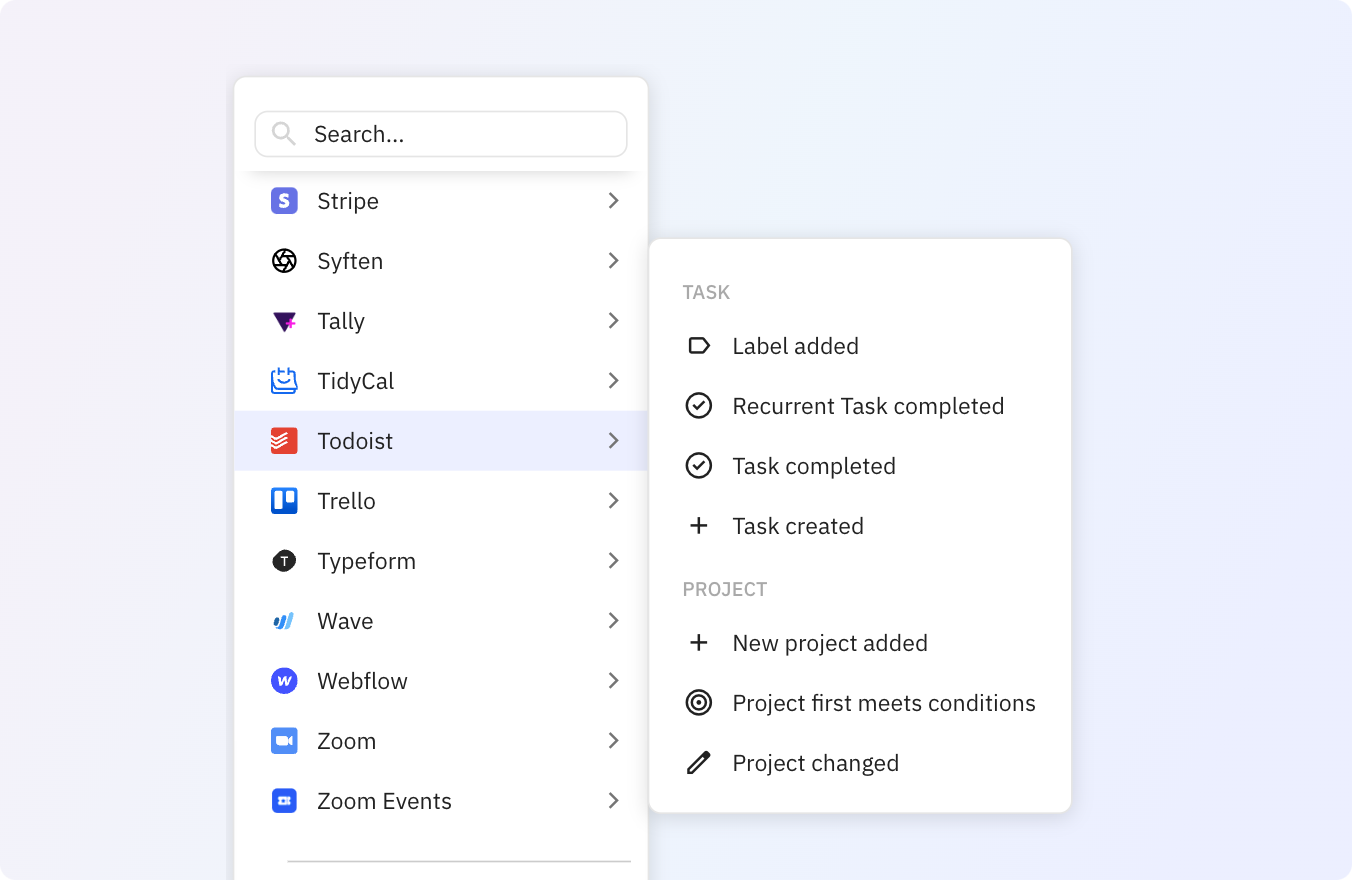Open the Typeform submenu arrow
1352x880 pixels.
click(x=613, y=561)
